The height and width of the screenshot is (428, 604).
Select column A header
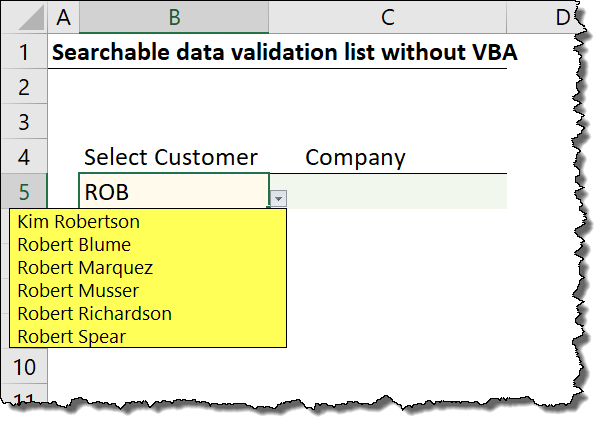click(x=63, y=17)
